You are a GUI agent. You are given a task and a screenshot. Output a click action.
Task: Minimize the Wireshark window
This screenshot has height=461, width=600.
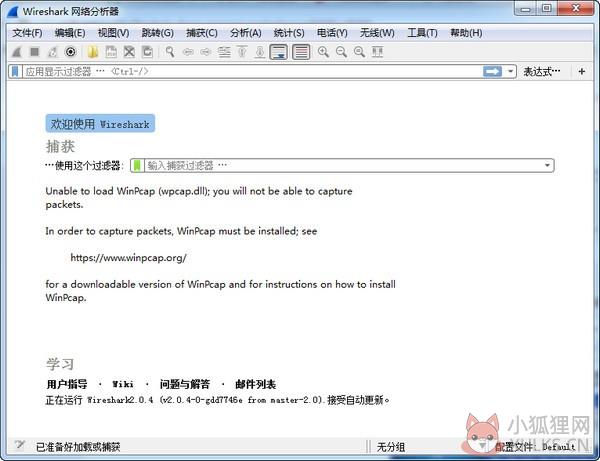[526, 8]
